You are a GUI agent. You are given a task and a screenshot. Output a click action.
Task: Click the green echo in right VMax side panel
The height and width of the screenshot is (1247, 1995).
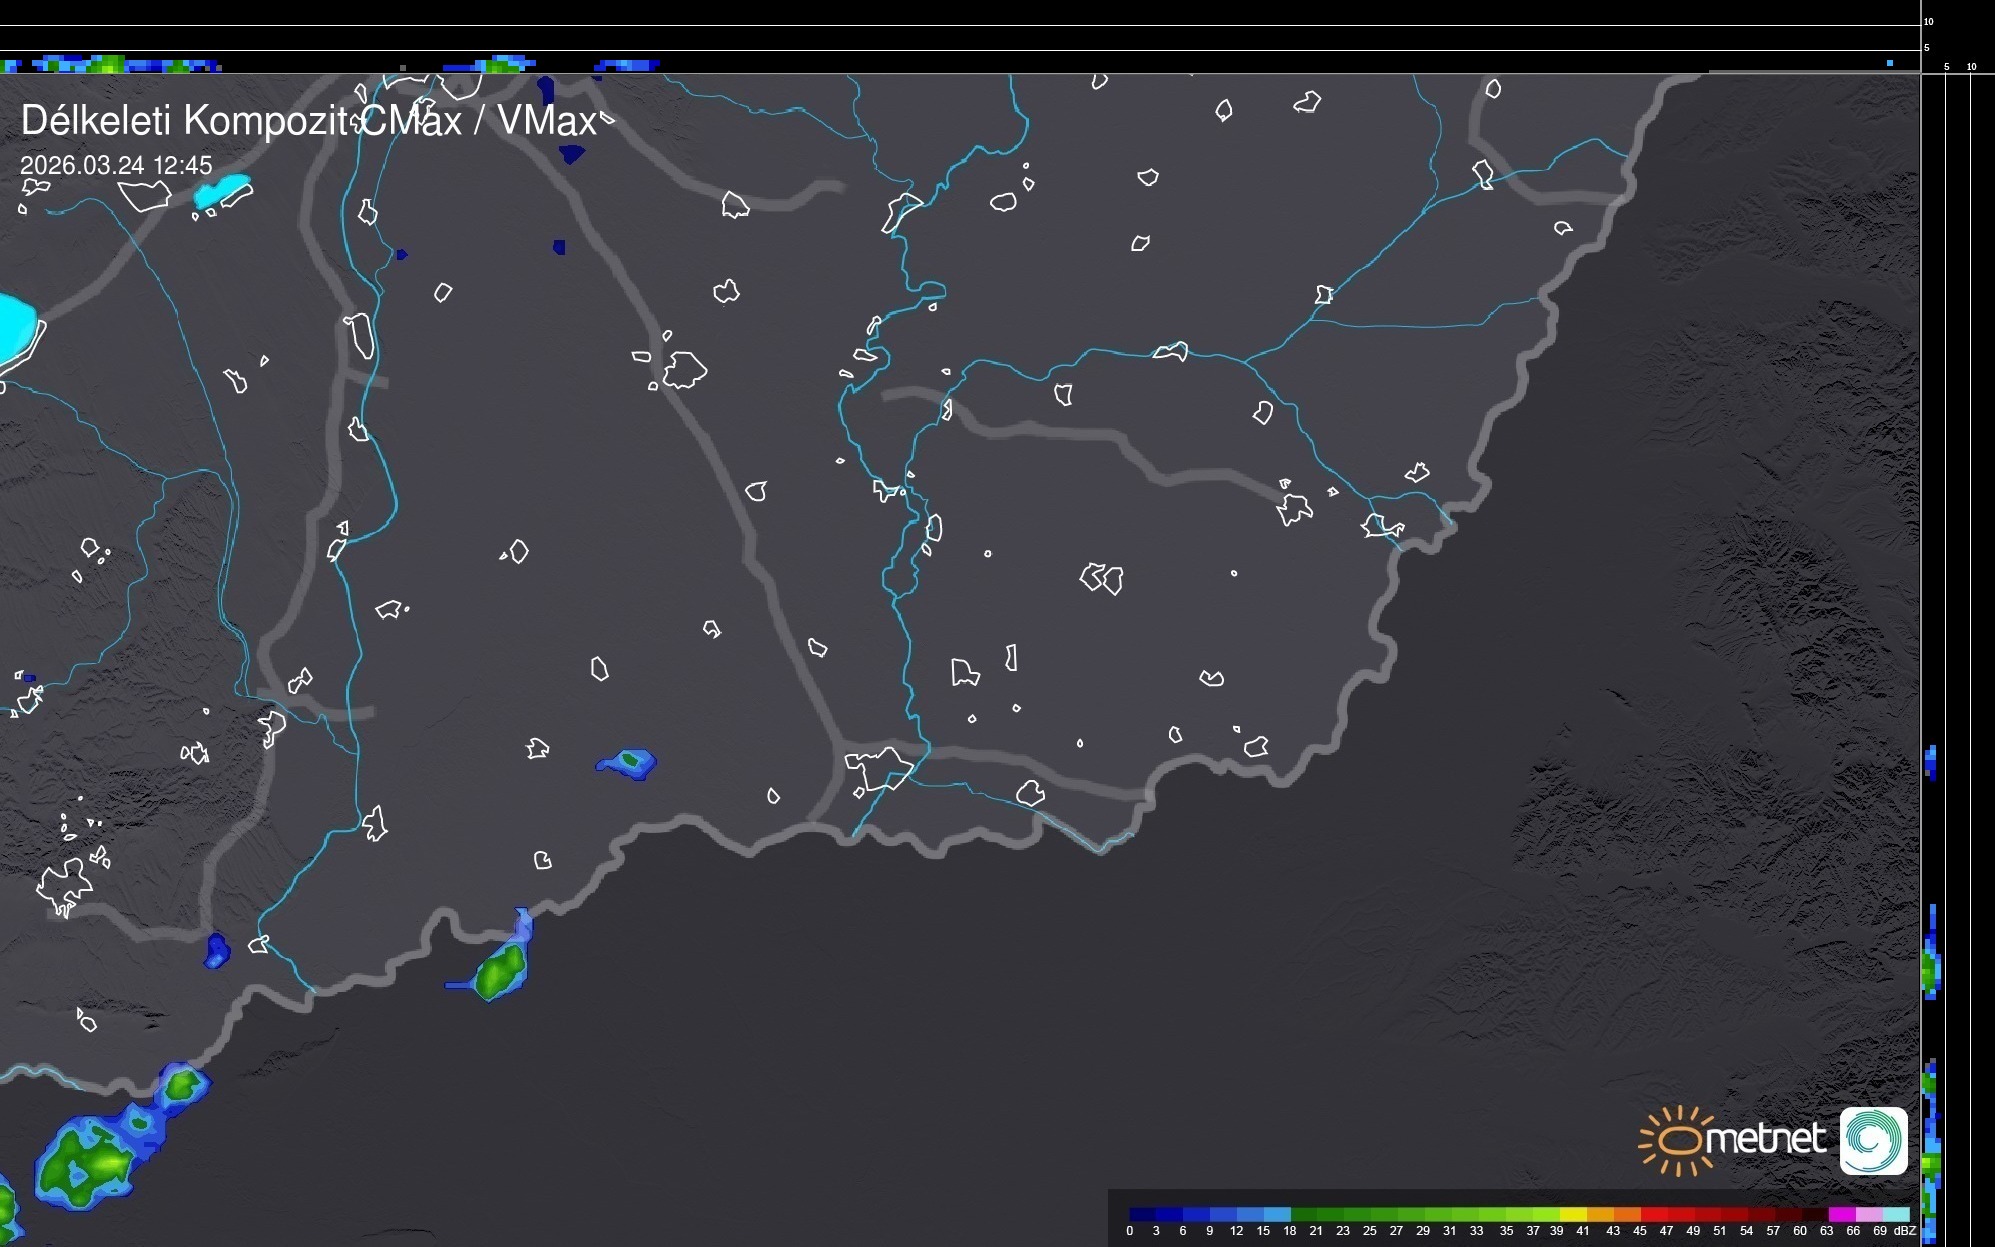(x=1930, y=968)
